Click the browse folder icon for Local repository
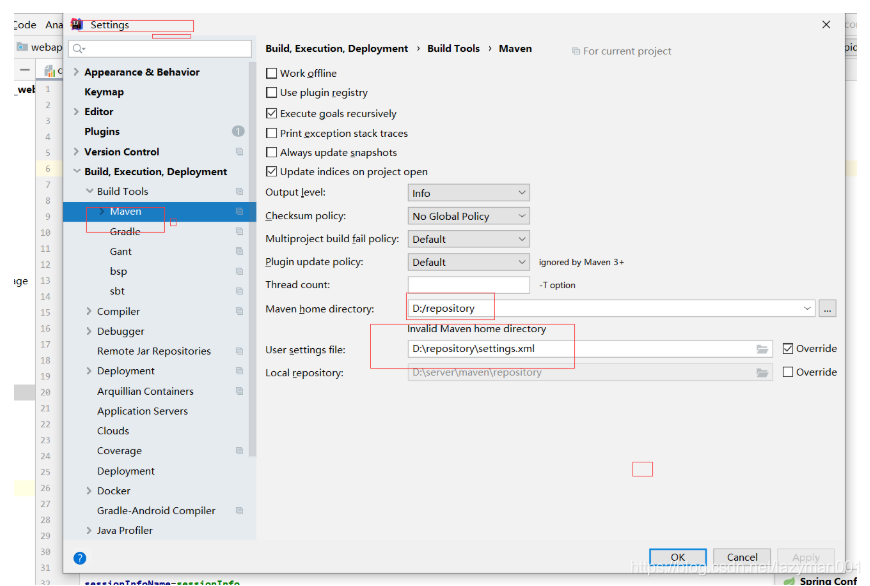 tap(762, 372)
